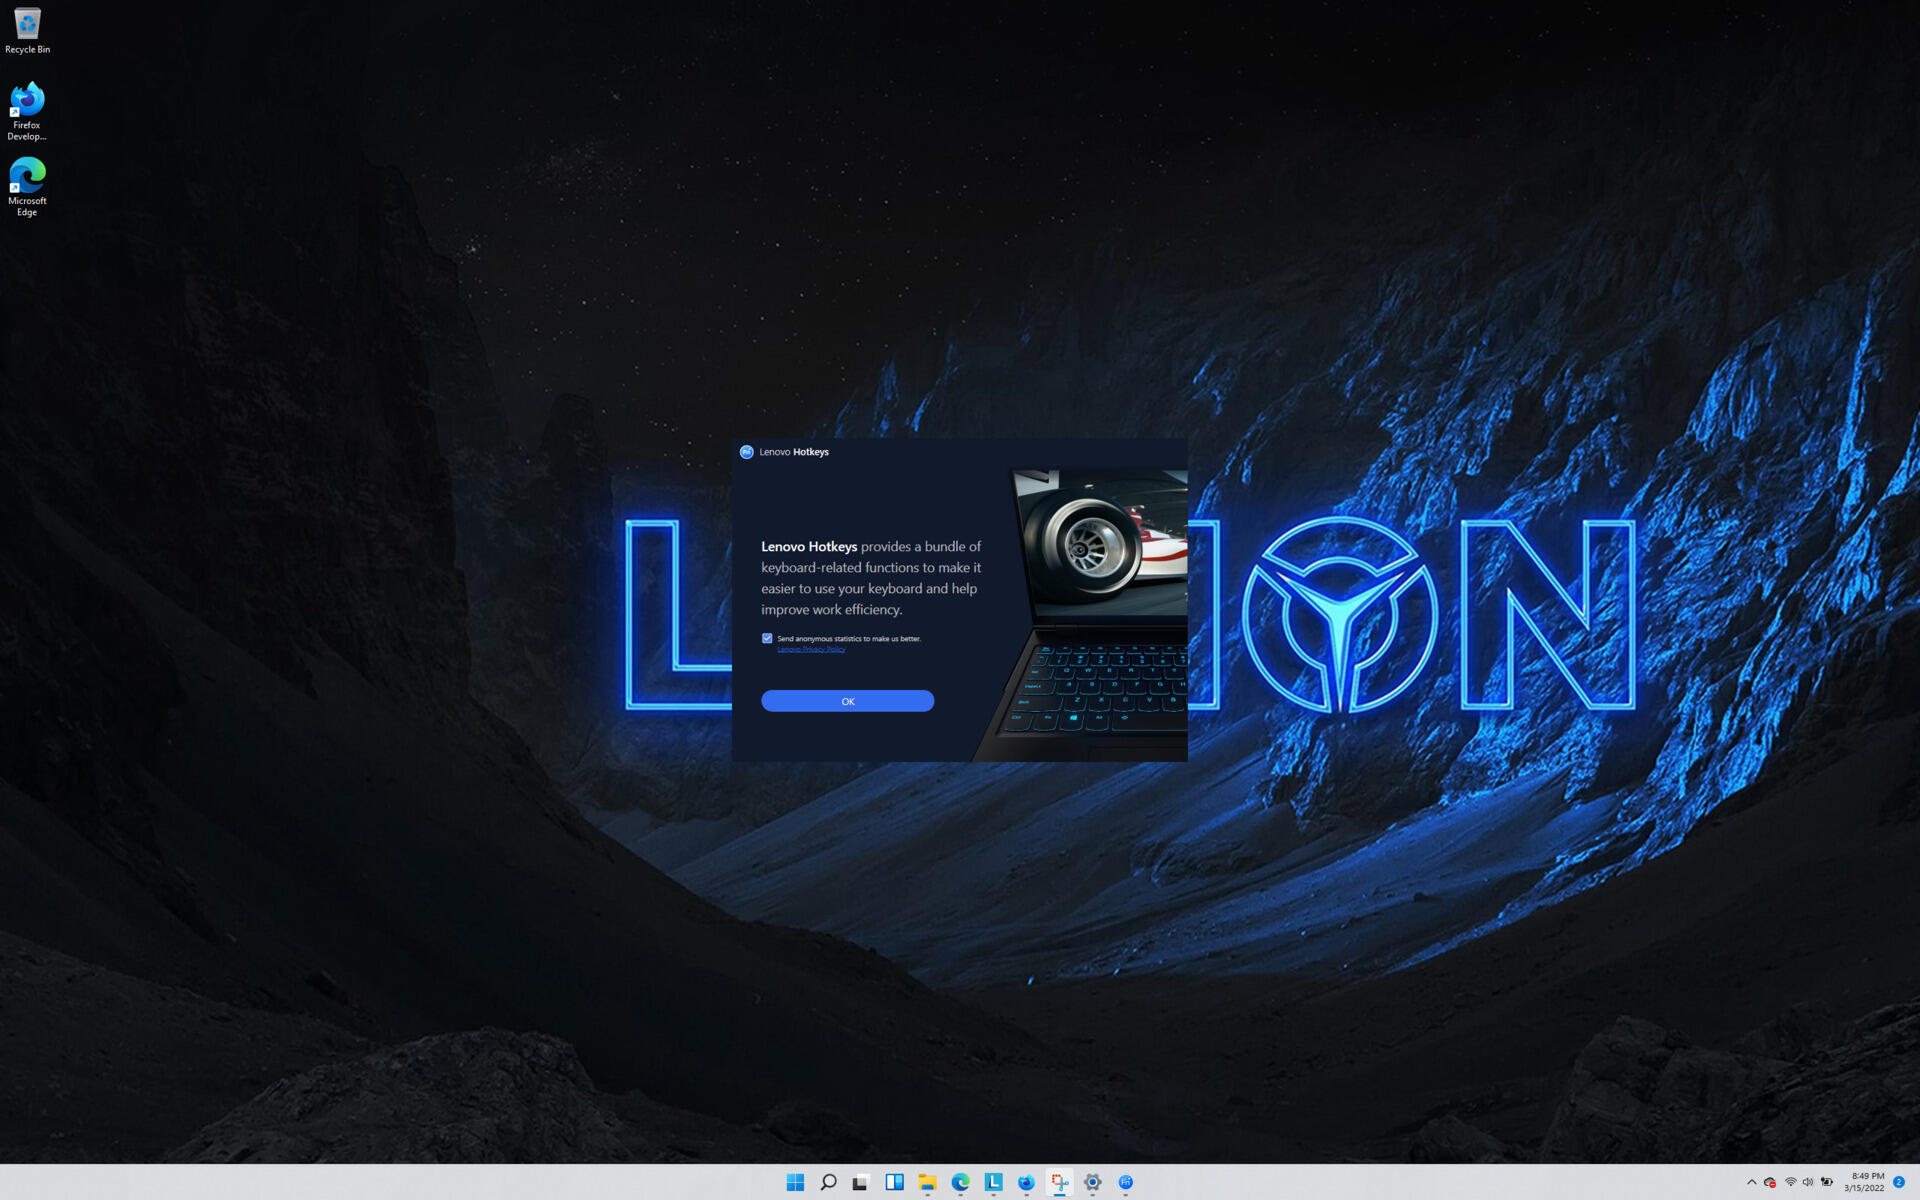Click the laptop image in dialog
The image size is (1920, 1200).
click(x=1082, y=615)
